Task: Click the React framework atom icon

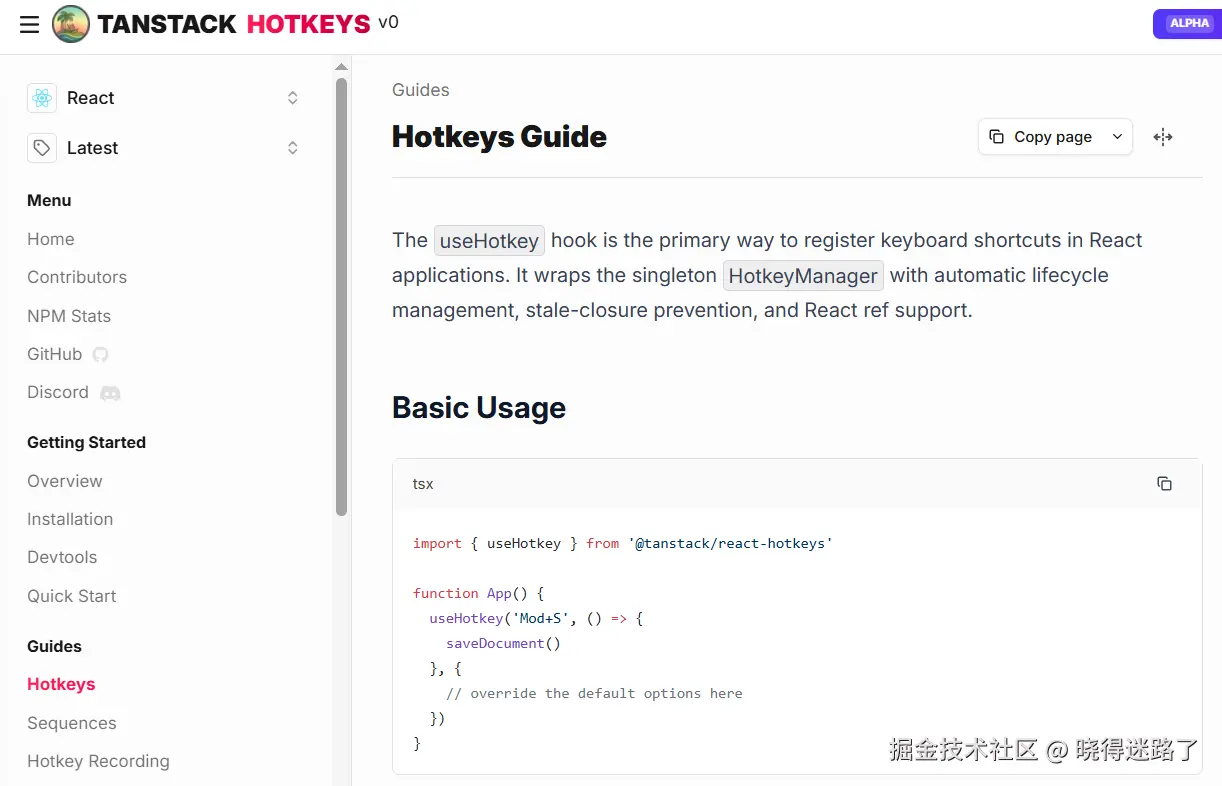Action: (x=42, y=98)
